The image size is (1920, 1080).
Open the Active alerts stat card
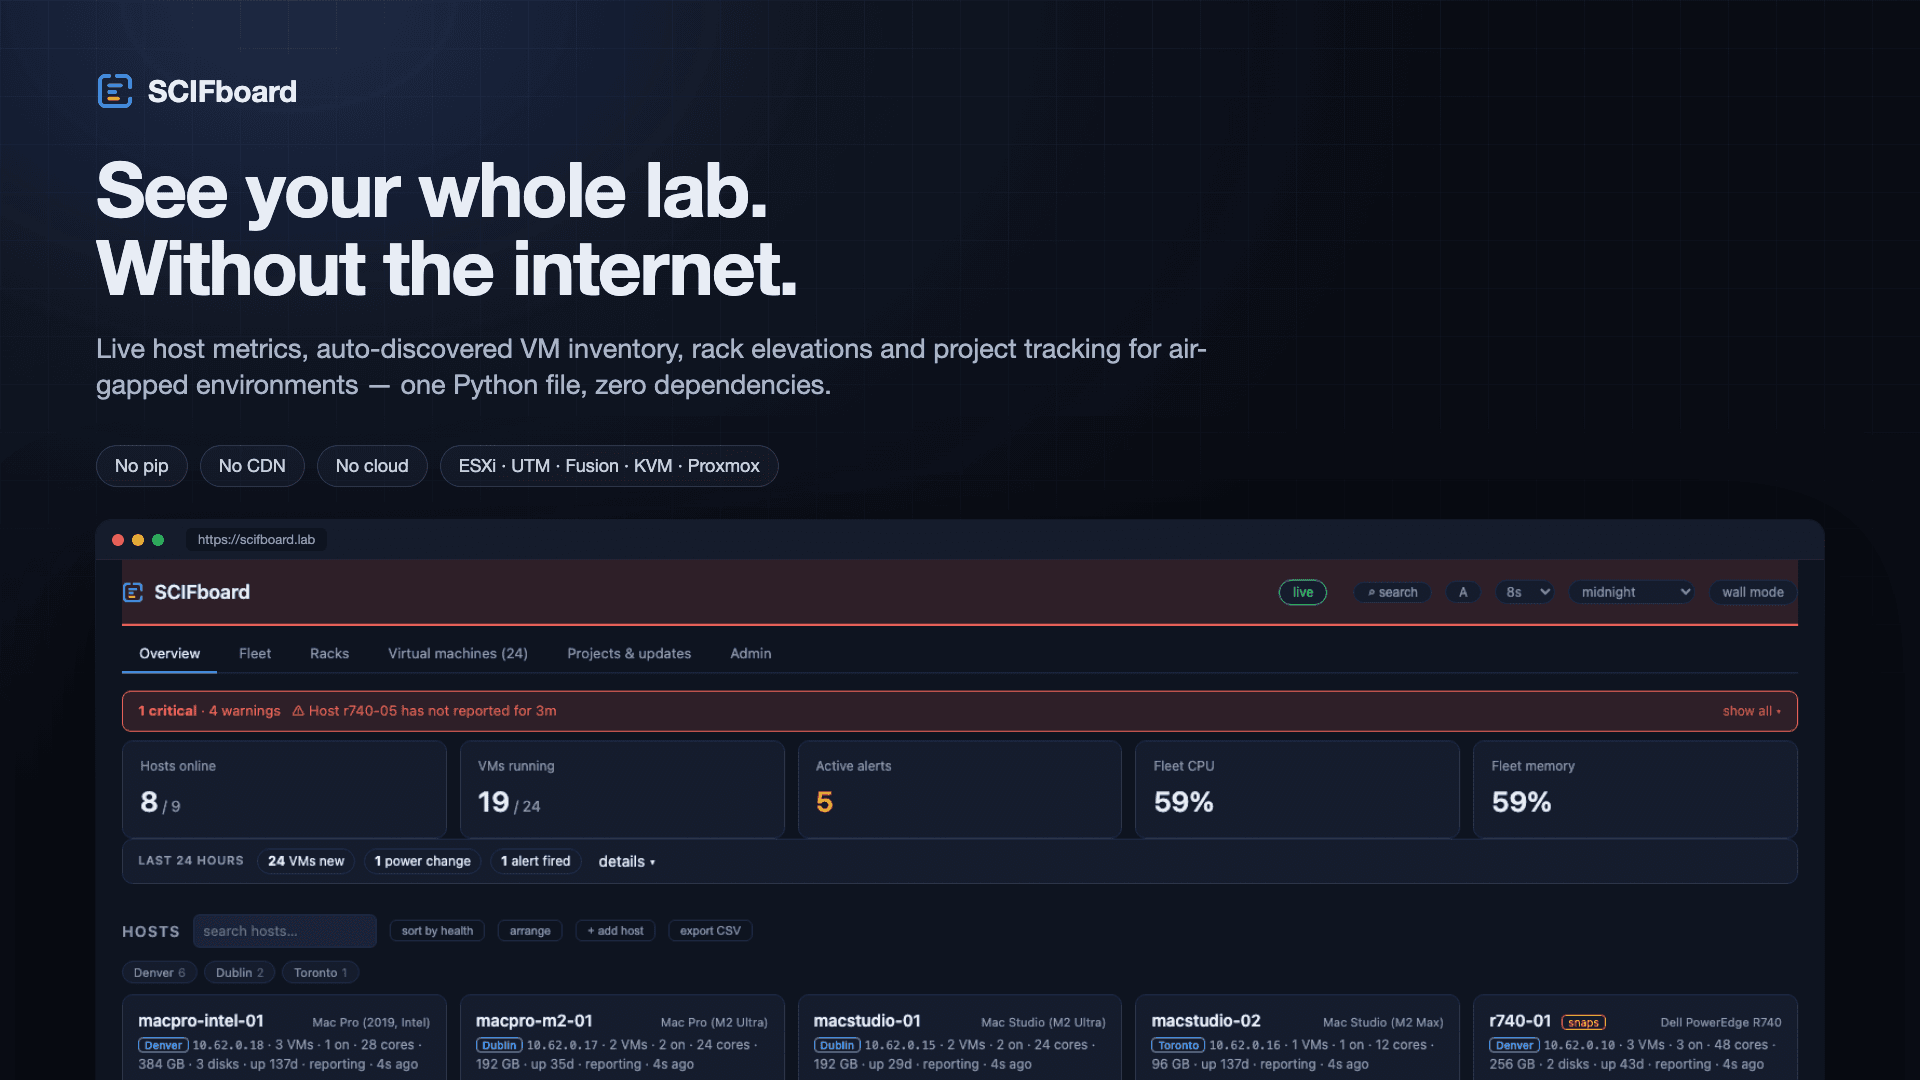tap(960, 789)
